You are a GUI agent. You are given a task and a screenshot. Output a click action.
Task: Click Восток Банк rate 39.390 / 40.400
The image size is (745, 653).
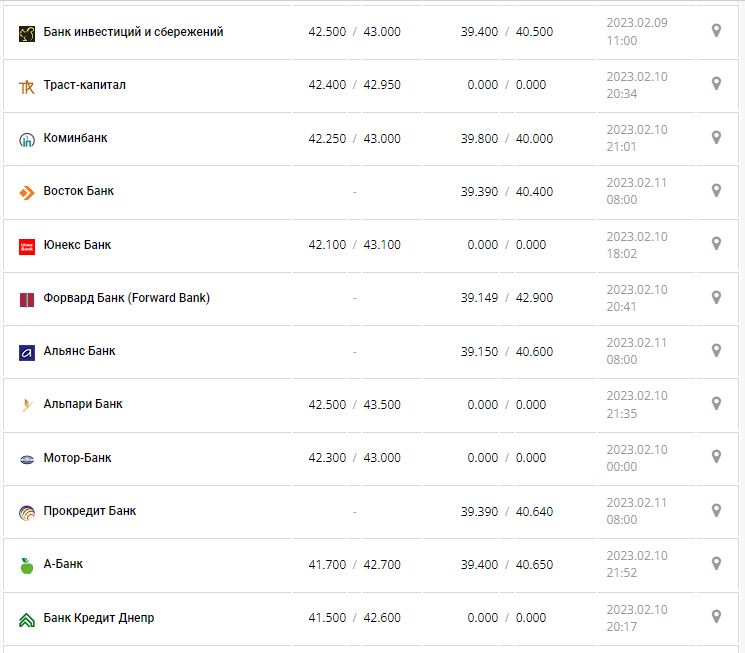tap(506, 191)
